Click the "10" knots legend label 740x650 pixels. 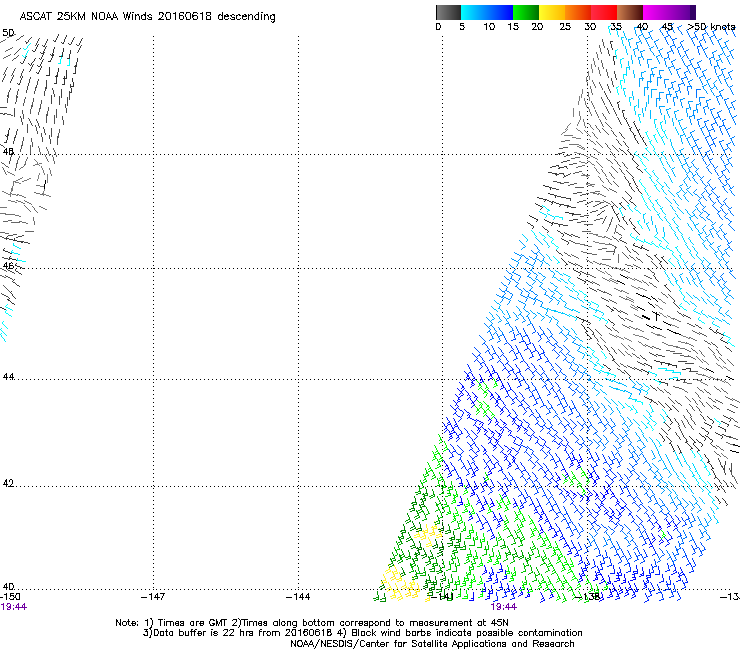pos(489,27)
